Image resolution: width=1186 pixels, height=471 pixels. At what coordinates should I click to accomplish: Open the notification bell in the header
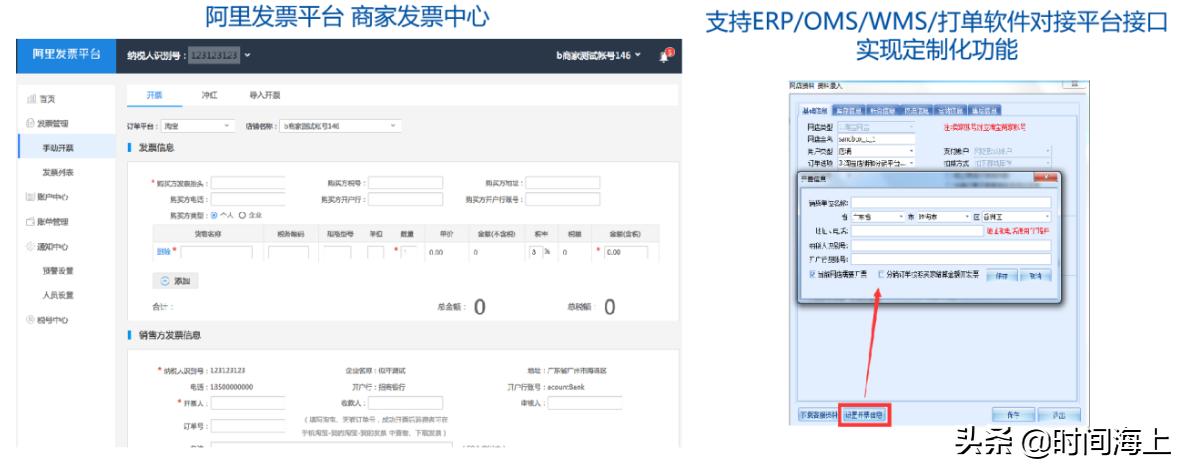point(666,56)
